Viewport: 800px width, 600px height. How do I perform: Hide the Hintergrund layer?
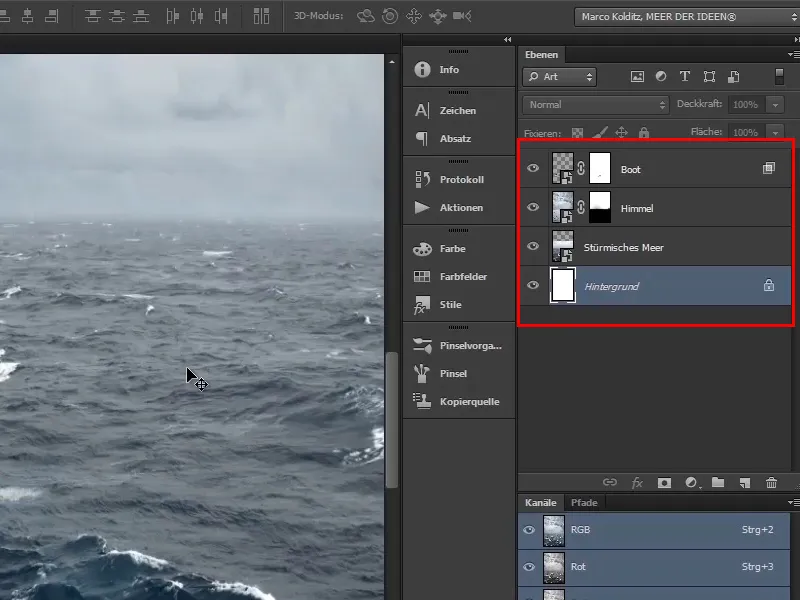tap(533, 285)
